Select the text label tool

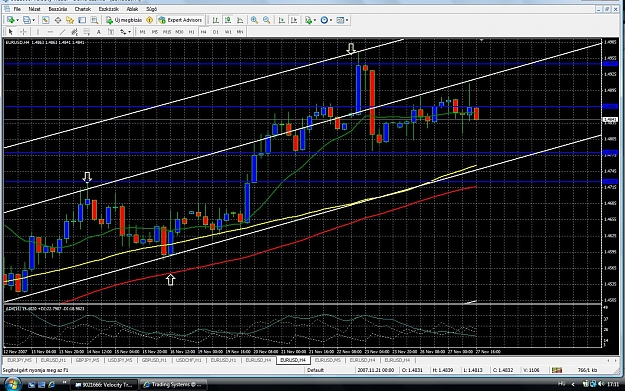[111, 32]
